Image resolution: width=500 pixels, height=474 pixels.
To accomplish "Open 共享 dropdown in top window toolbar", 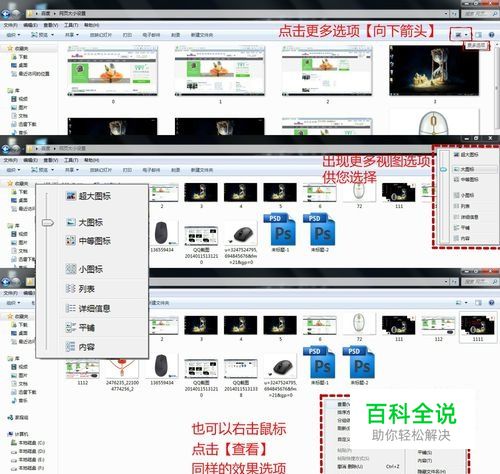I will 72,35.
